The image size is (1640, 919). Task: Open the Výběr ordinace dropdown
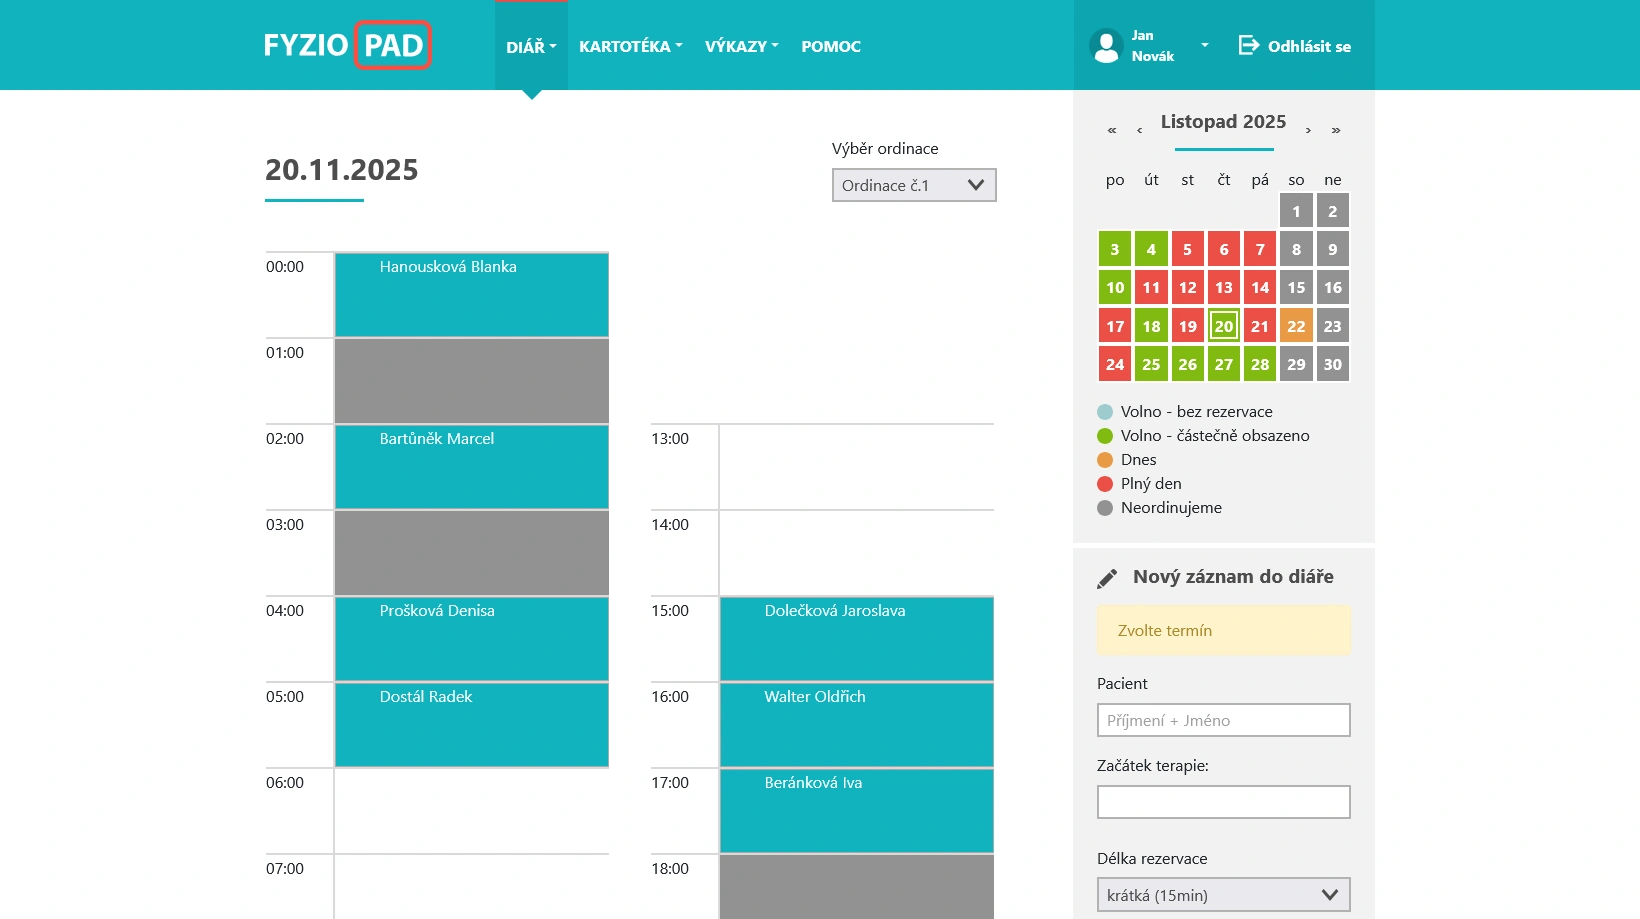pos(913,185)
